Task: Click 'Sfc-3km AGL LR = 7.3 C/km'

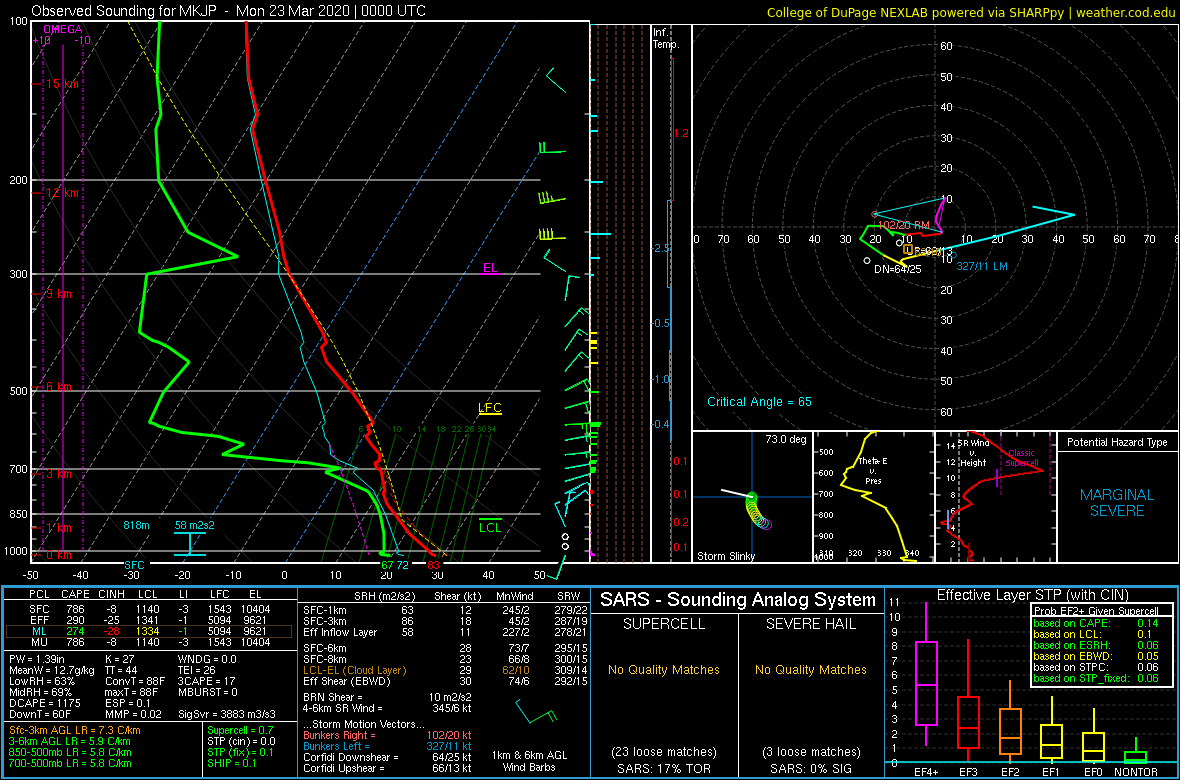Action: click(75, 731)
